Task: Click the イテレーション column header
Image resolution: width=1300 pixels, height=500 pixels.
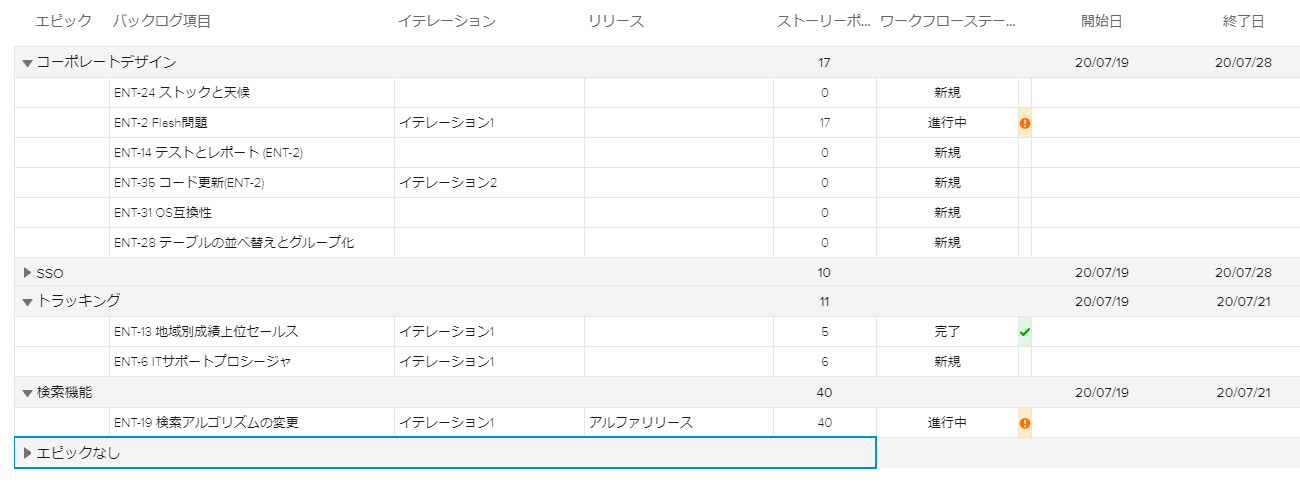Action: 446,21
